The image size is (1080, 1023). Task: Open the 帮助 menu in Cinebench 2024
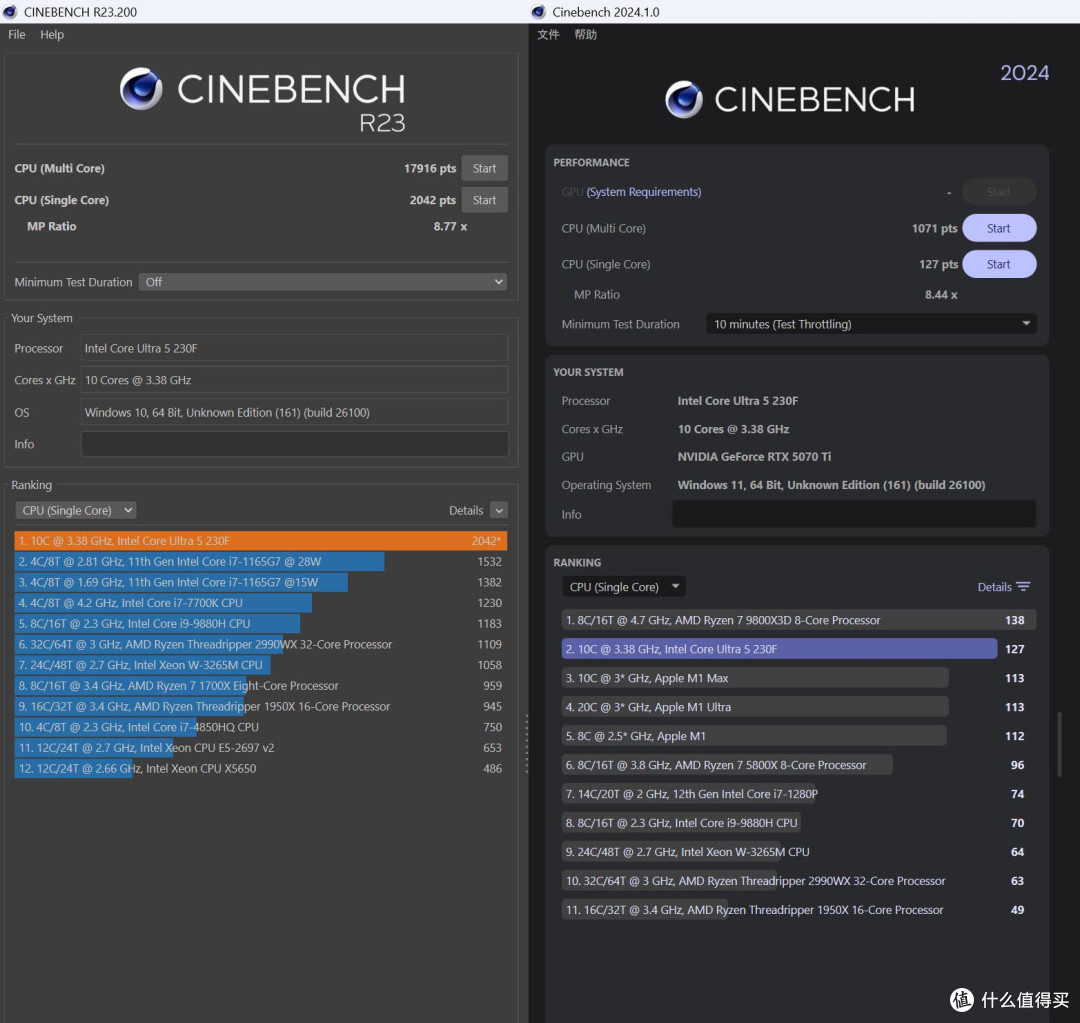pos(585,34)
